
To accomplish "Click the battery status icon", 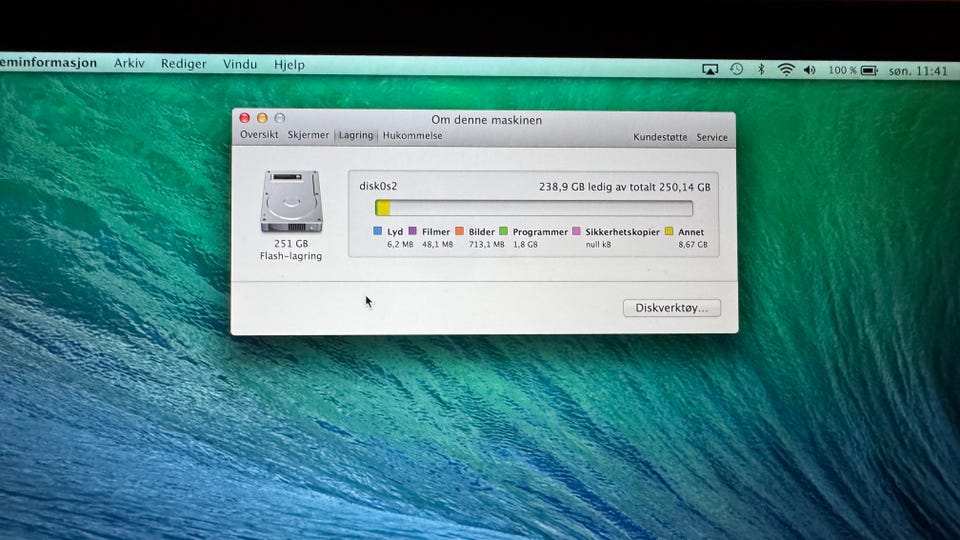I will pyautogui.click(x=869, y=71).
